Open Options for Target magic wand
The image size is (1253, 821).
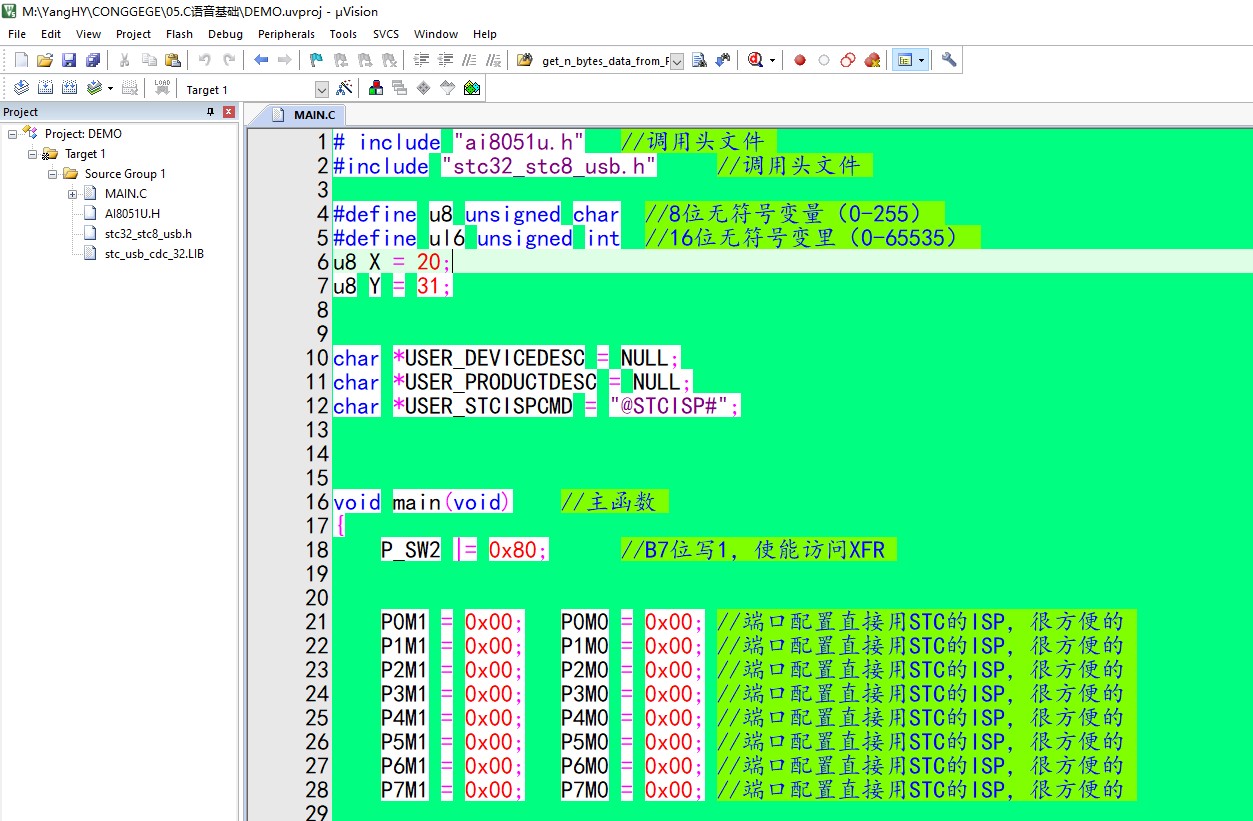pos(344,88)
